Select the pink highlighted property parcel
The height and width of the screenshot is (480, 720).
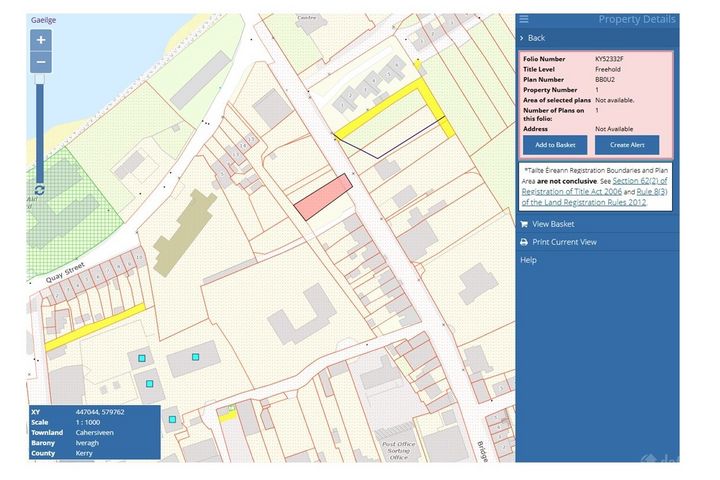click(x=323, y=197)
